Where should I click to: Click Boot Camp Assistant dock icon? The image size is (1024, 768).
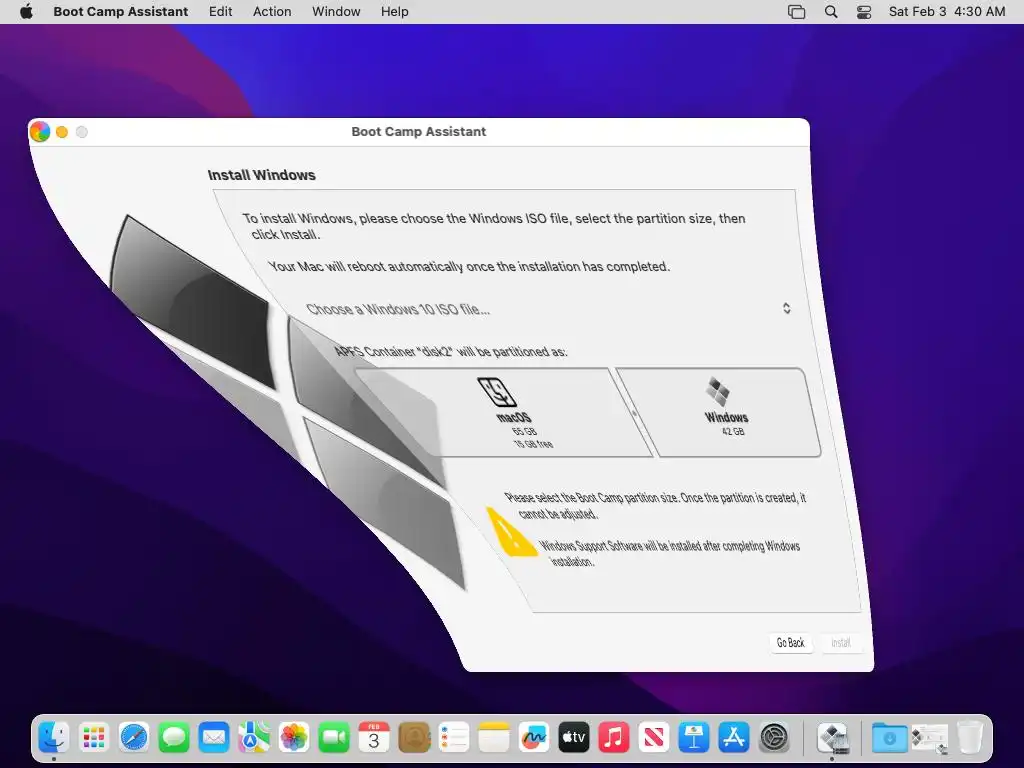[833, 738]
